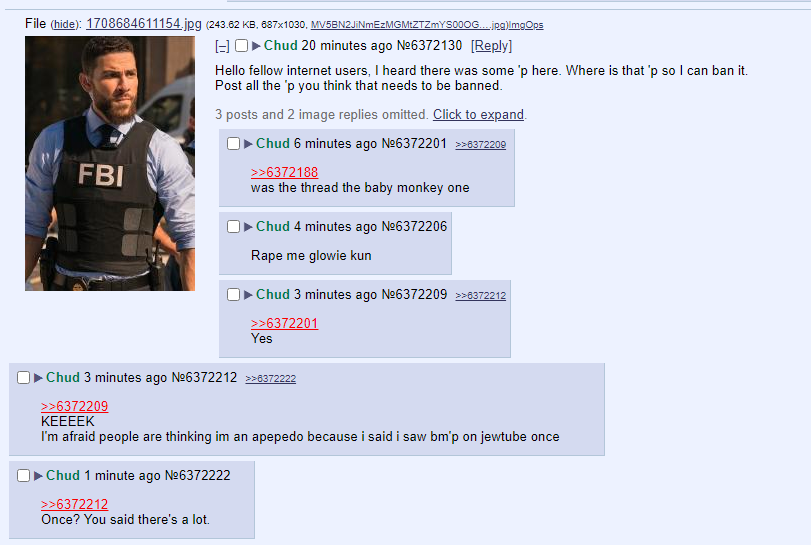Click the [Reply] link on the thread
Viewport: 811px width, 545px height.
[491, 46]
